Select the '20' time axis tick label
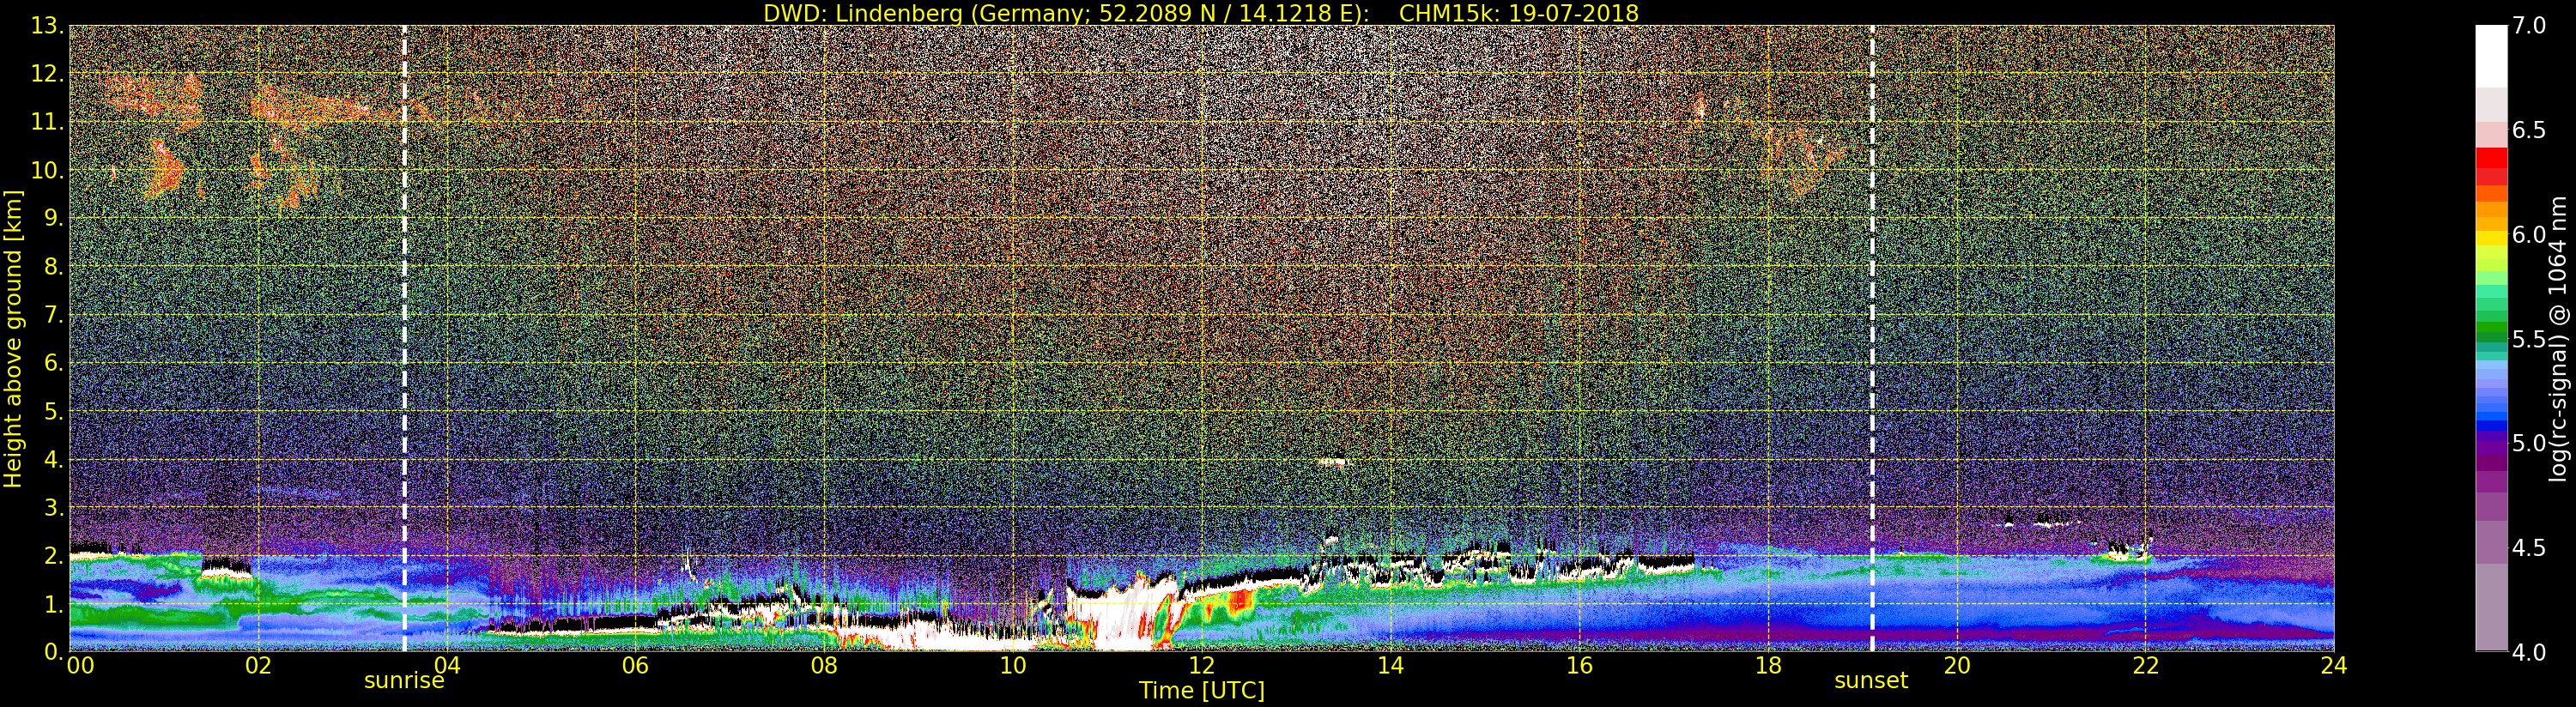The height and width of the screenshot is (707, 2576). (1956, 666)
